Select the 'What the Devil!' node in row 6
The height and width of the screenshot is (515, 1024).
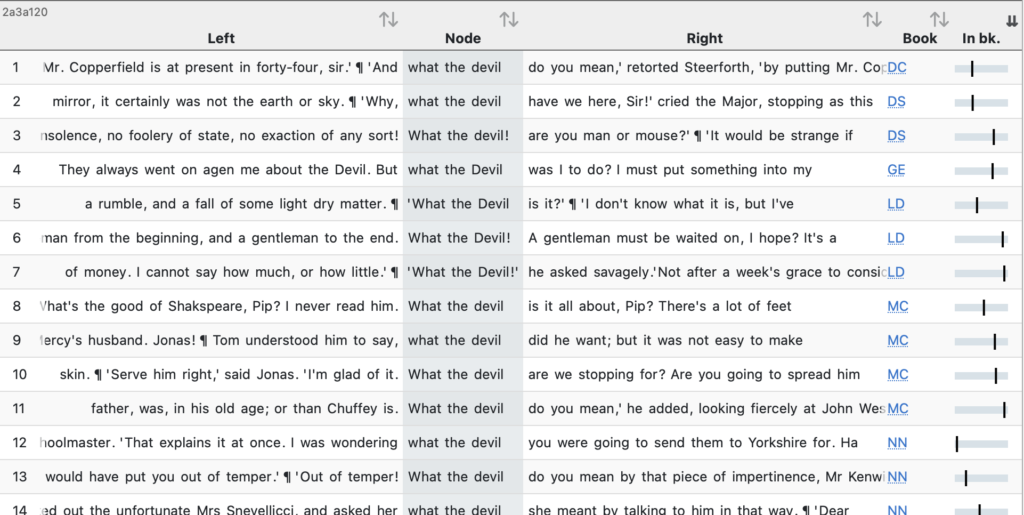pyautogui.click(x=459, y=238)
